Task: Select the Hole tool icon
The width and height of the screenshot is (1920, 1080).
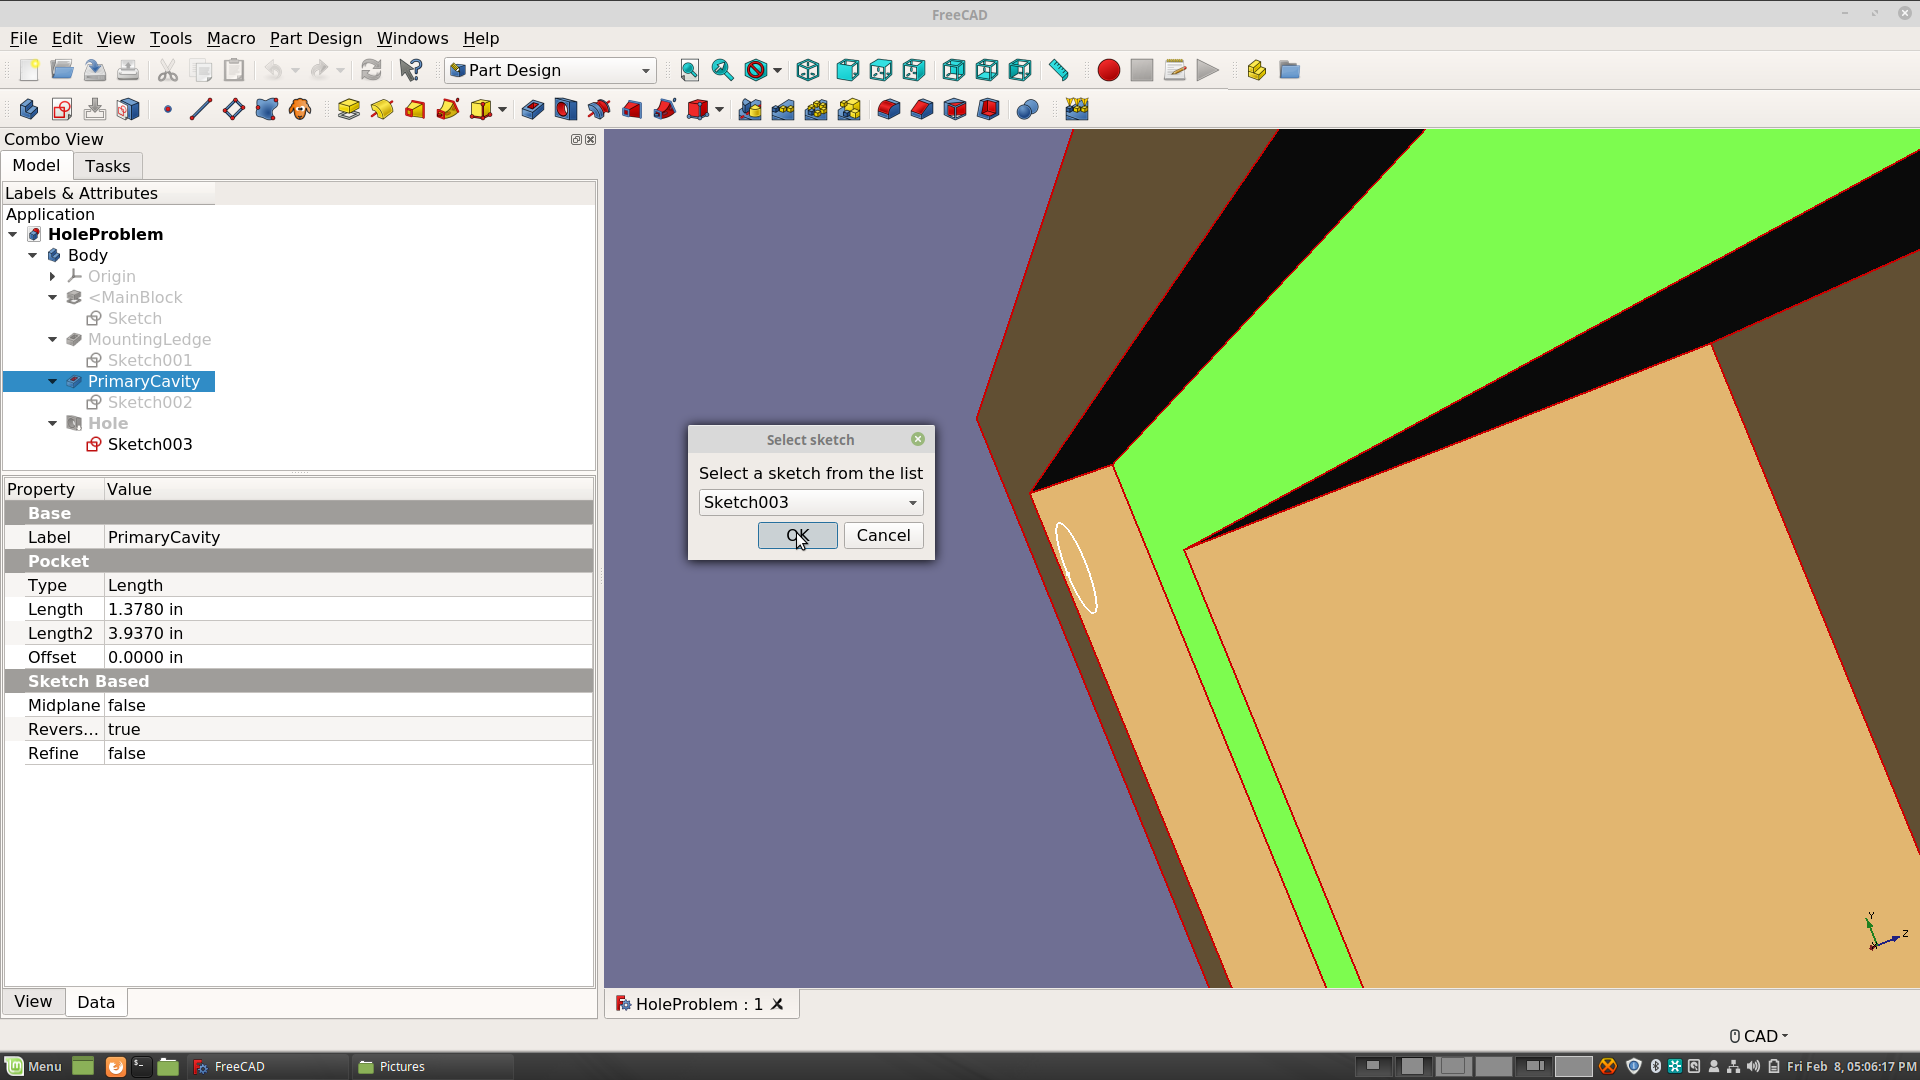Action: coord(566,109)
